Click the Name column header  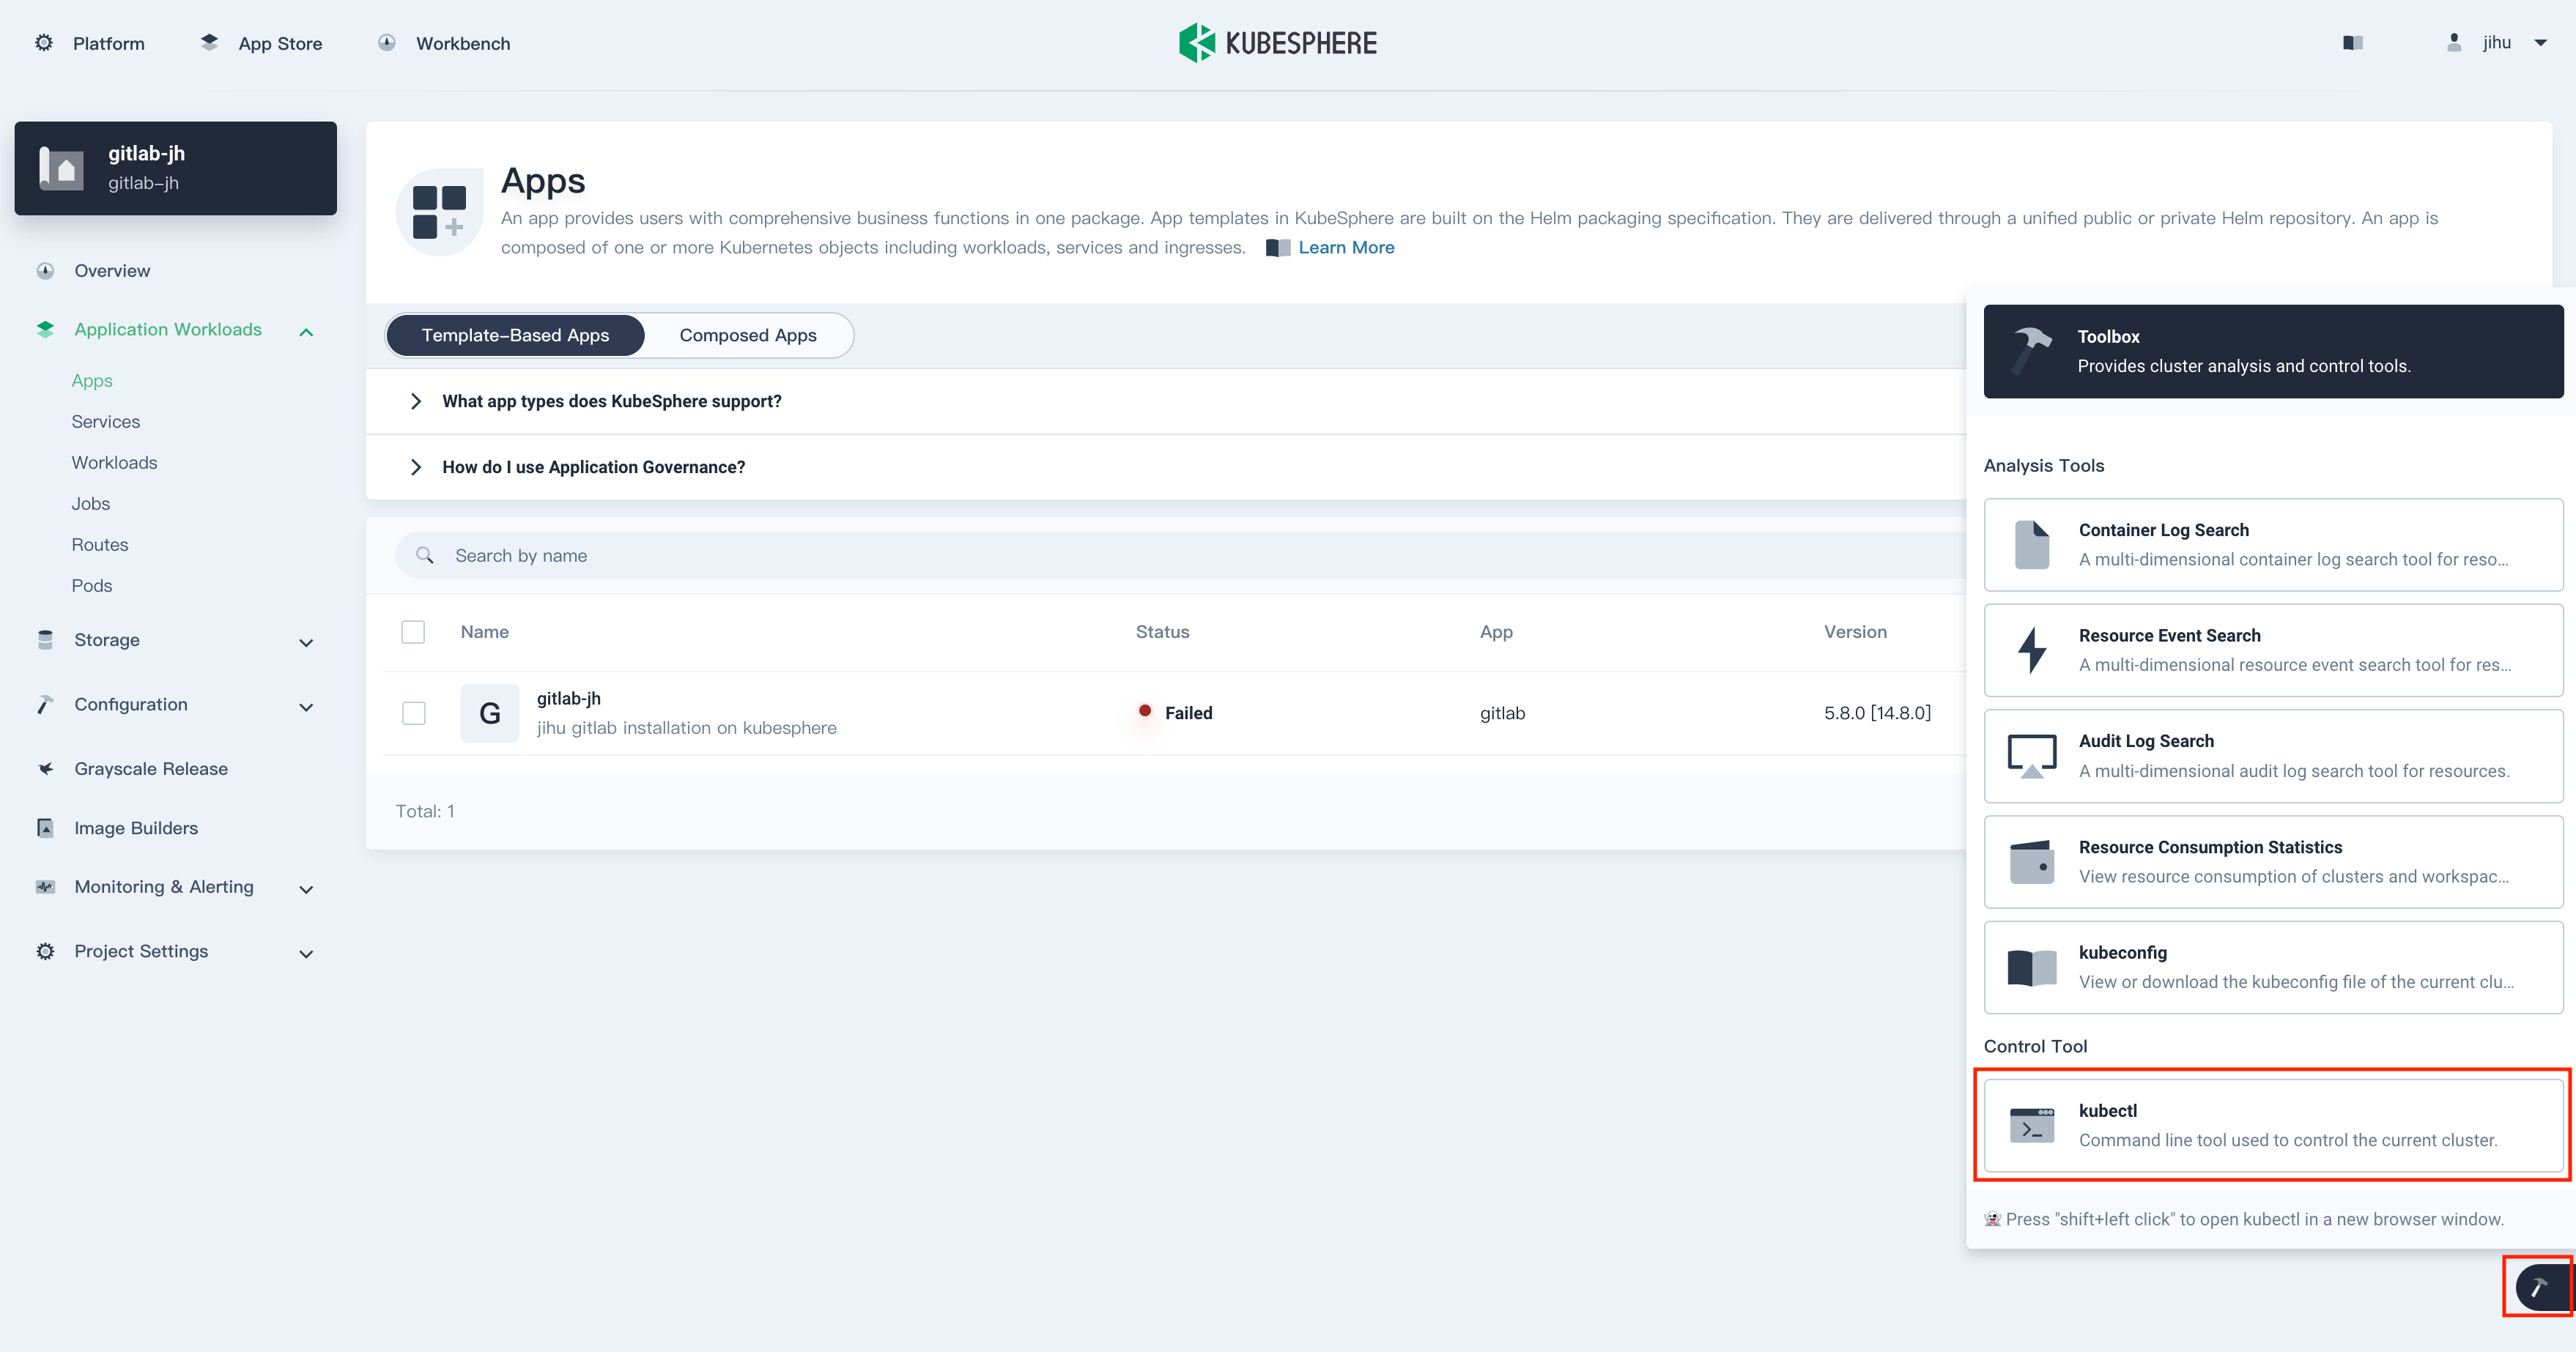[485, 632]
